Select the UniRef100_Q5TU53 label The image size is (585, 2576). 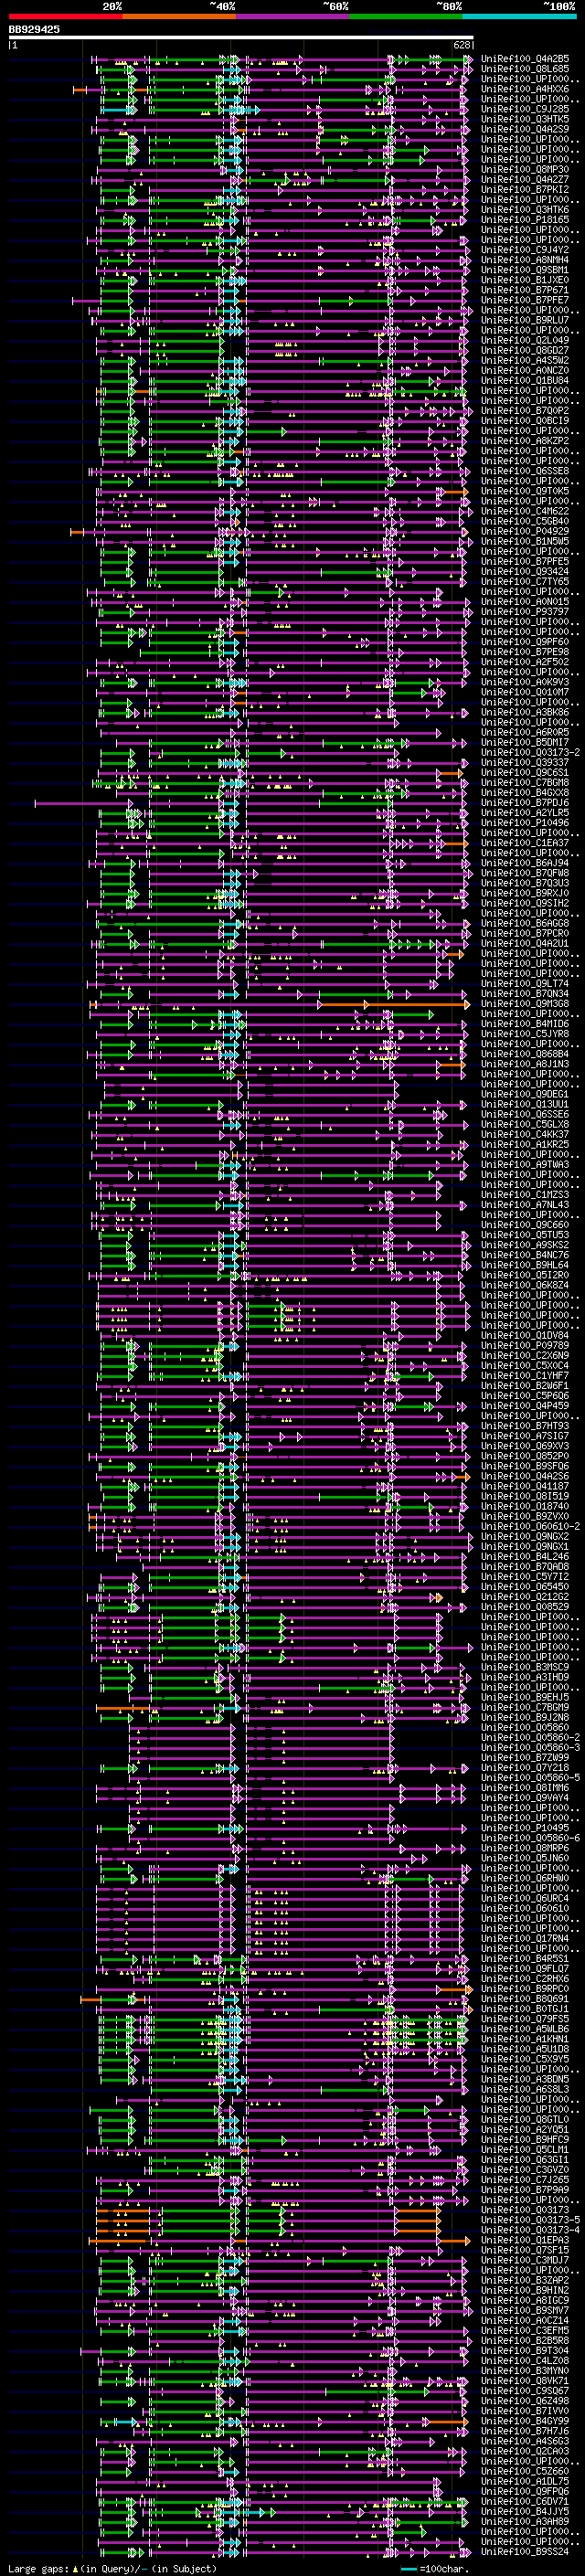(525, 1235)
